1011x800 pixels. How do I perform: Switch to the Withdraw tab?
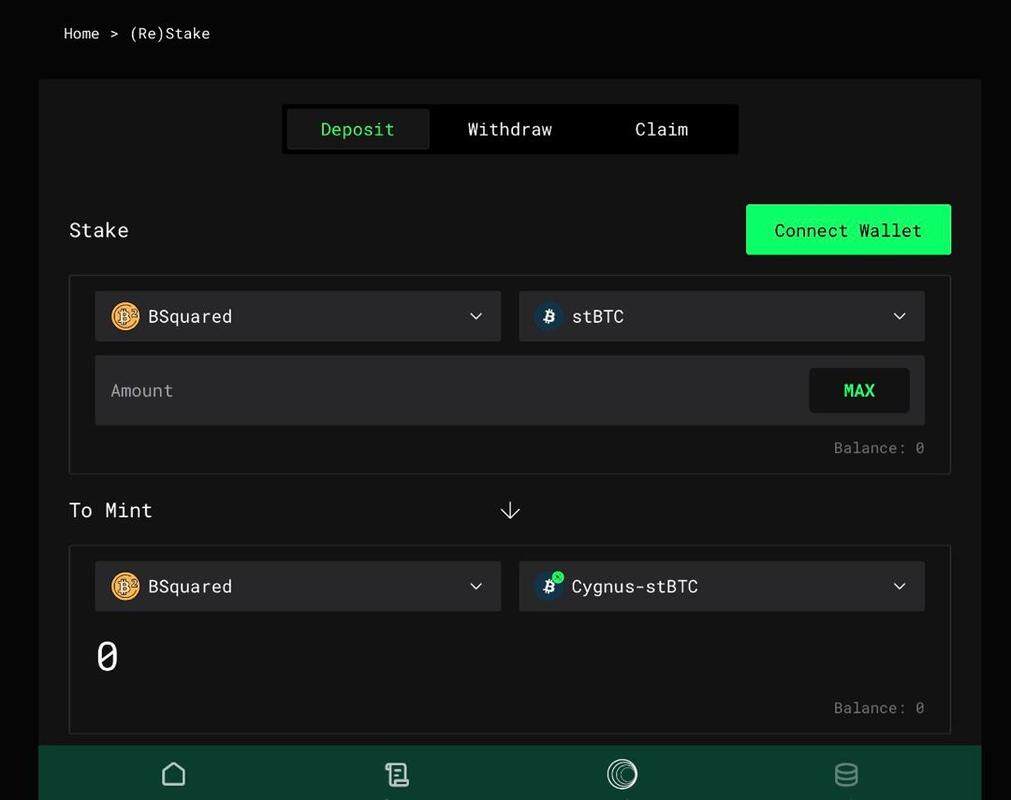pyautogui.click(x=509, y=129)
